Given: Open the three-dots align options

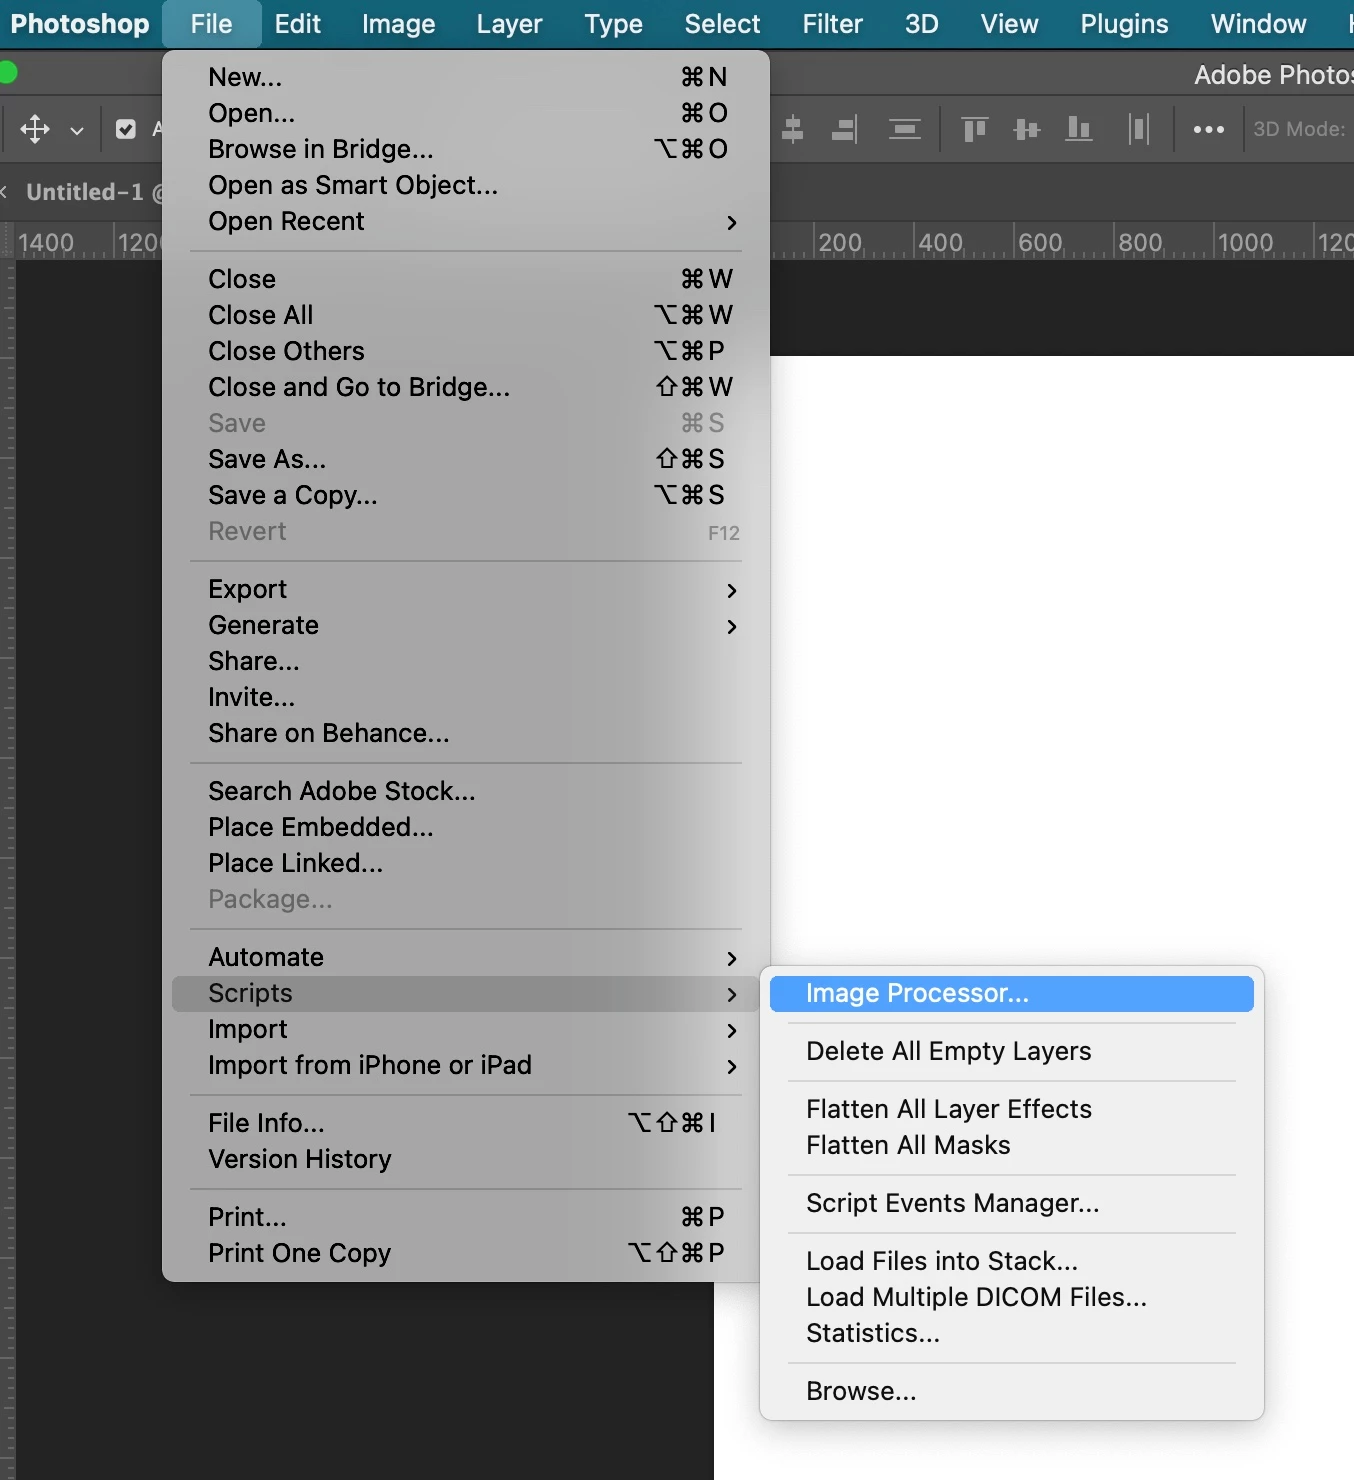Looking at the screenshot, I should coord(1209,129).
